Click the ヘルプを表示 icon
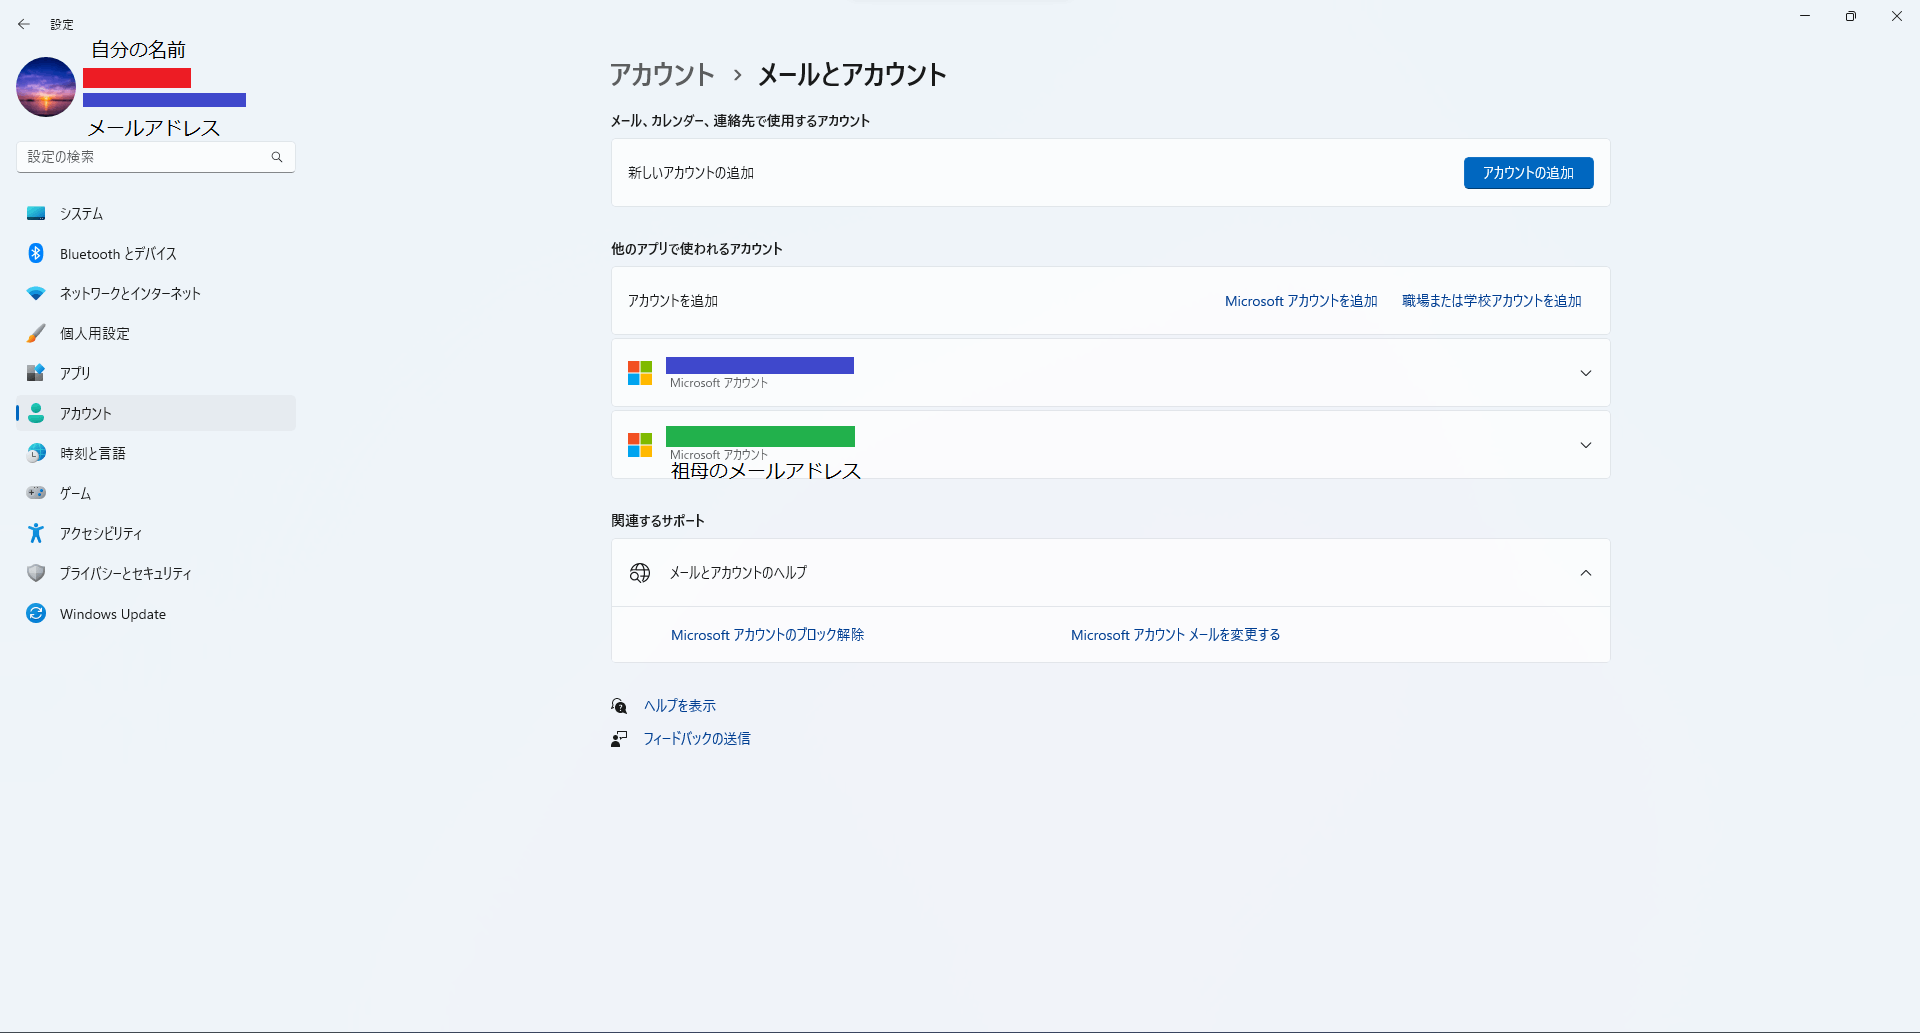1920x1033 pixels. pyautogui.click(x=619, y=706)
